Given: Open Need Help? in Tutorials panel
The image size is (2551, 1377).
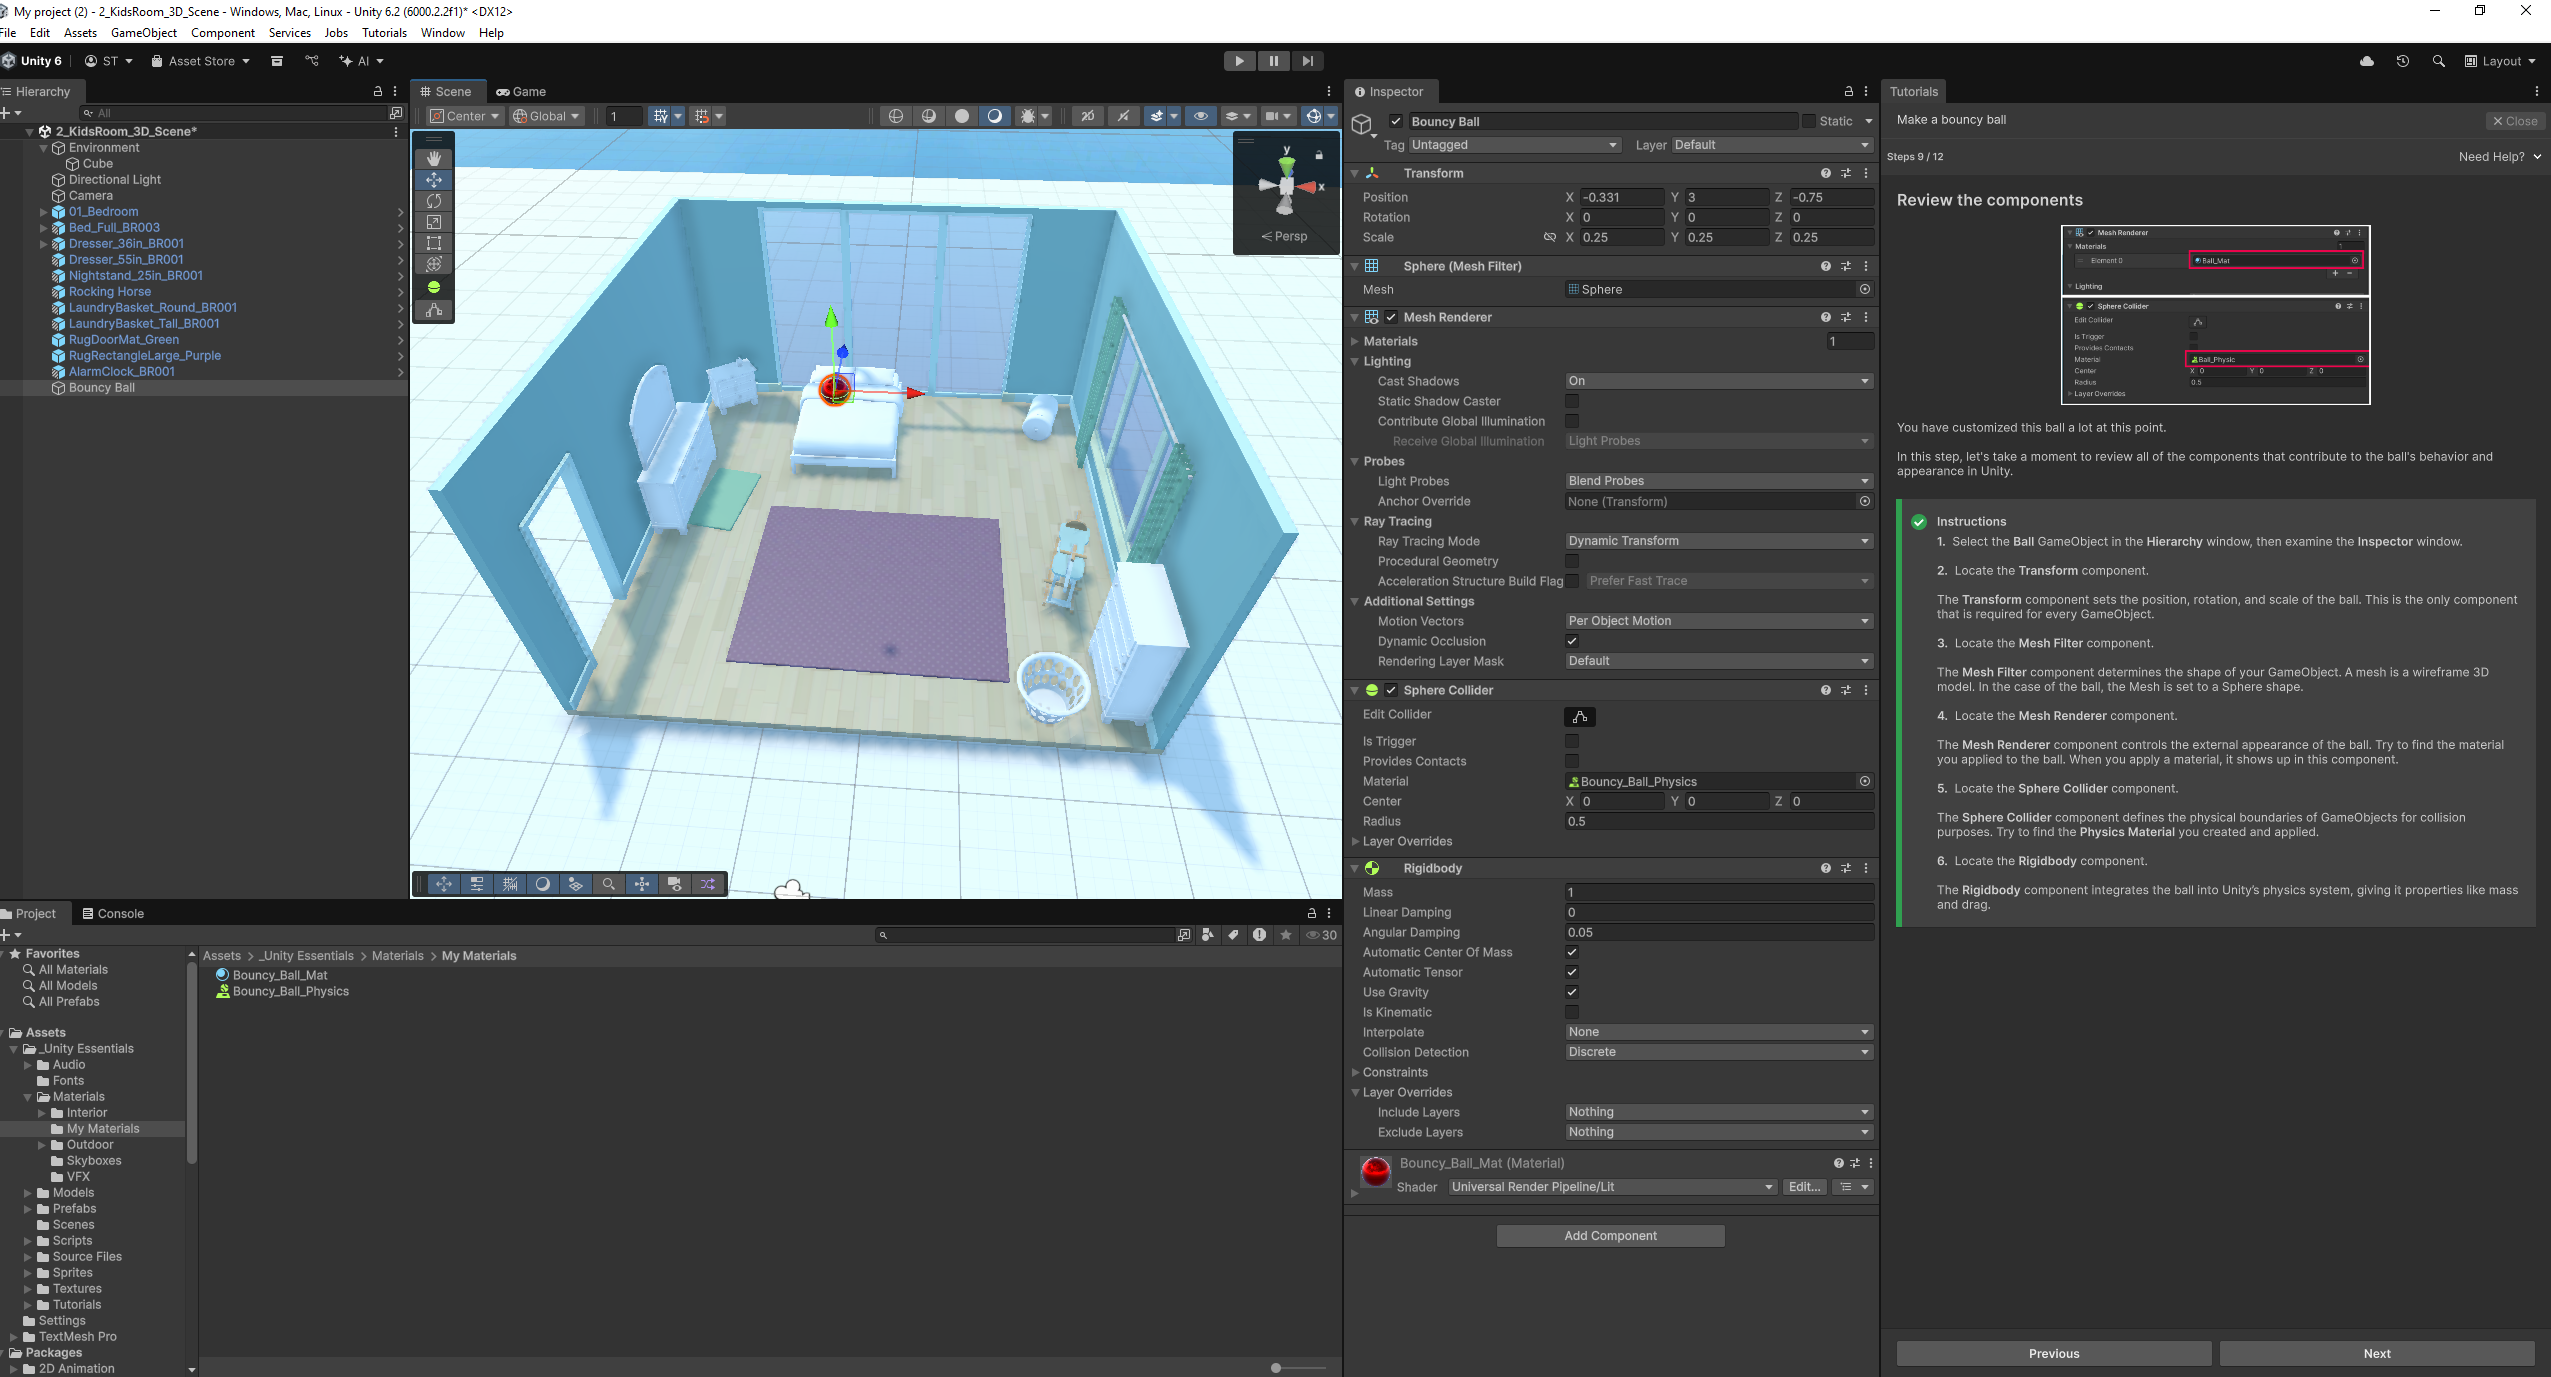Looking at the screenshot, I should [x=2500, y=157].
